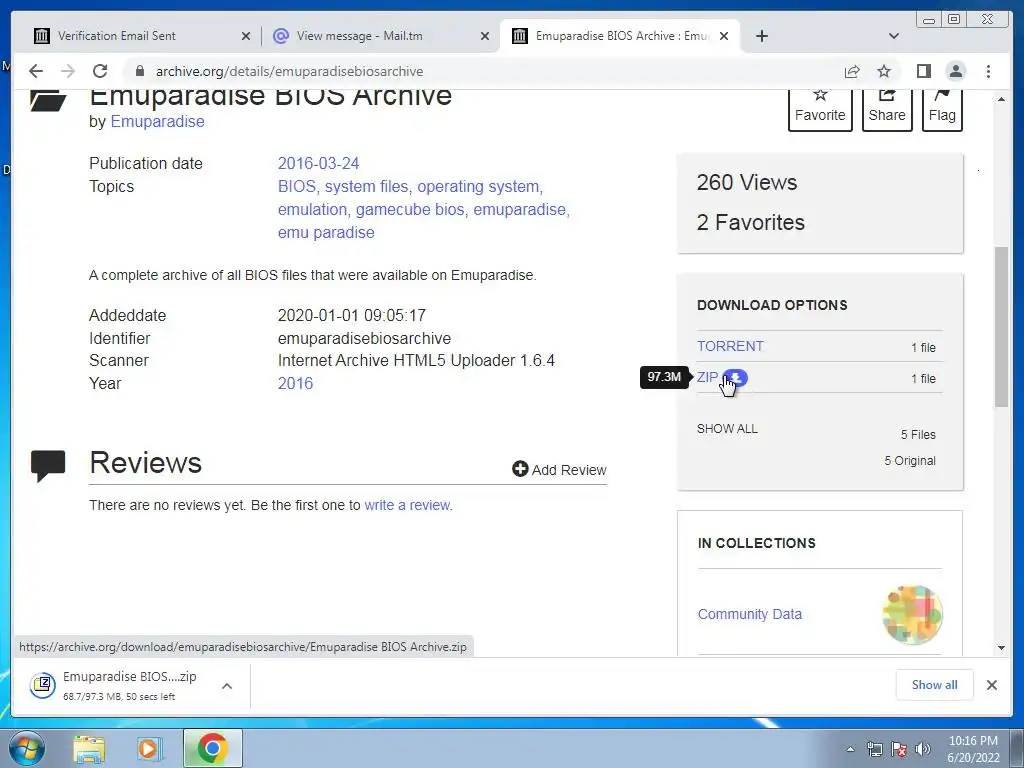The image size is (1024, 768).
Task: Click the 2016 year link
Action: (295, 383)
